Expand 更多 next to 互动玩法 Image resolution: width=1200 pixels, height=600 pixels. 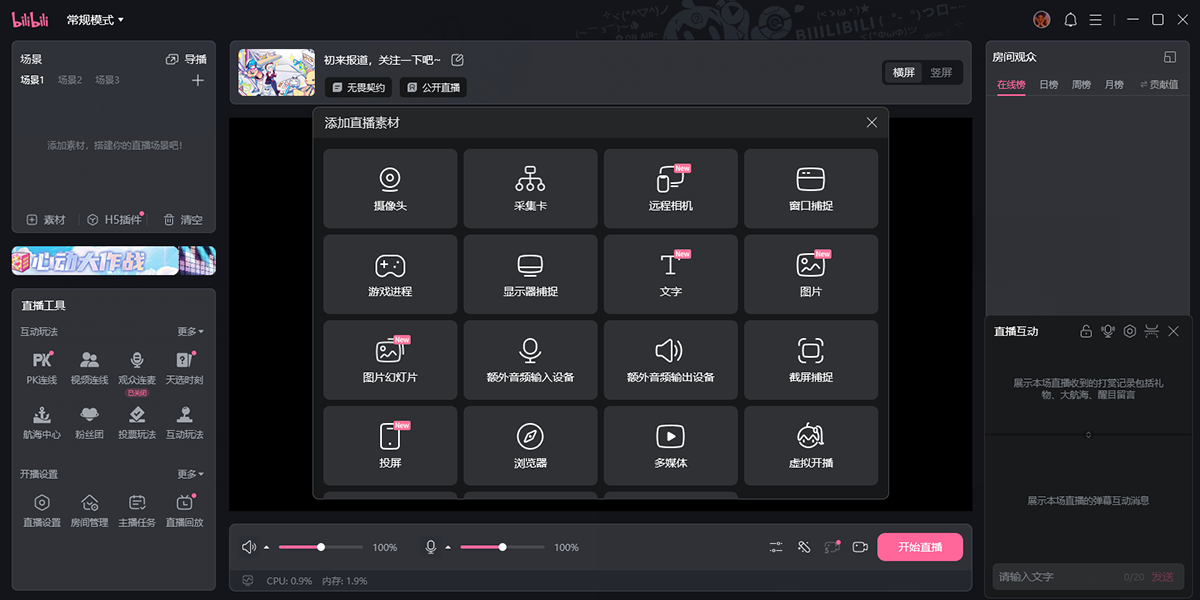pos(191,331)
